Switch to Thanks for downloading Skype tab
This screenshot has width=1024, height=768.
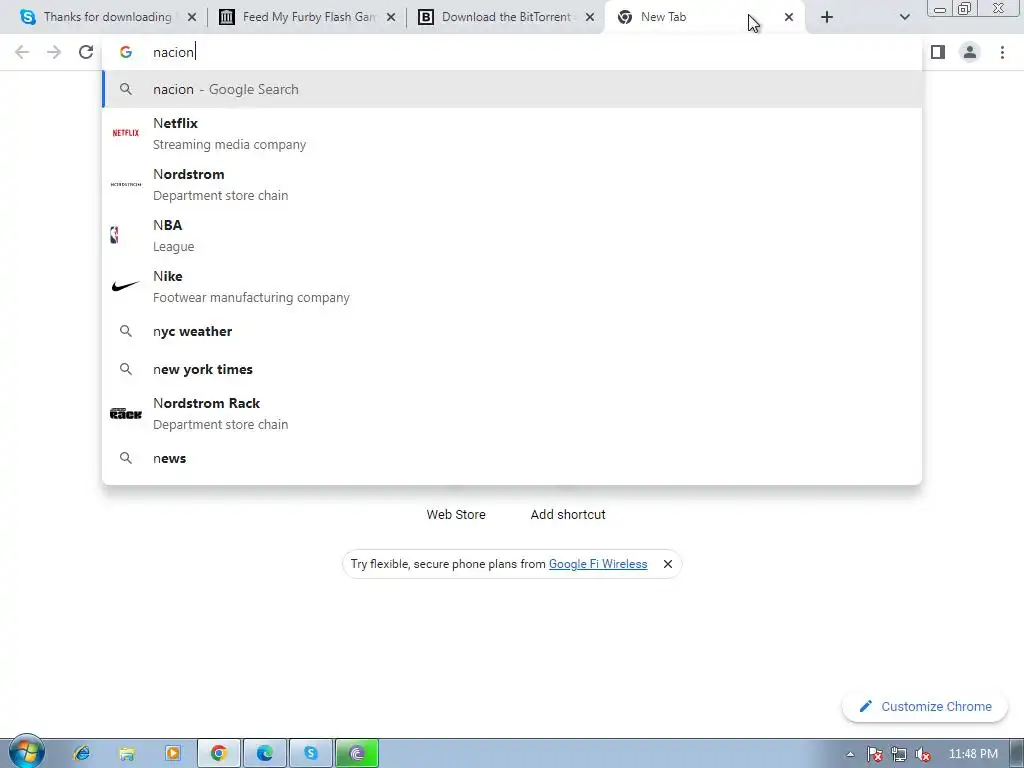click(108, 17)
